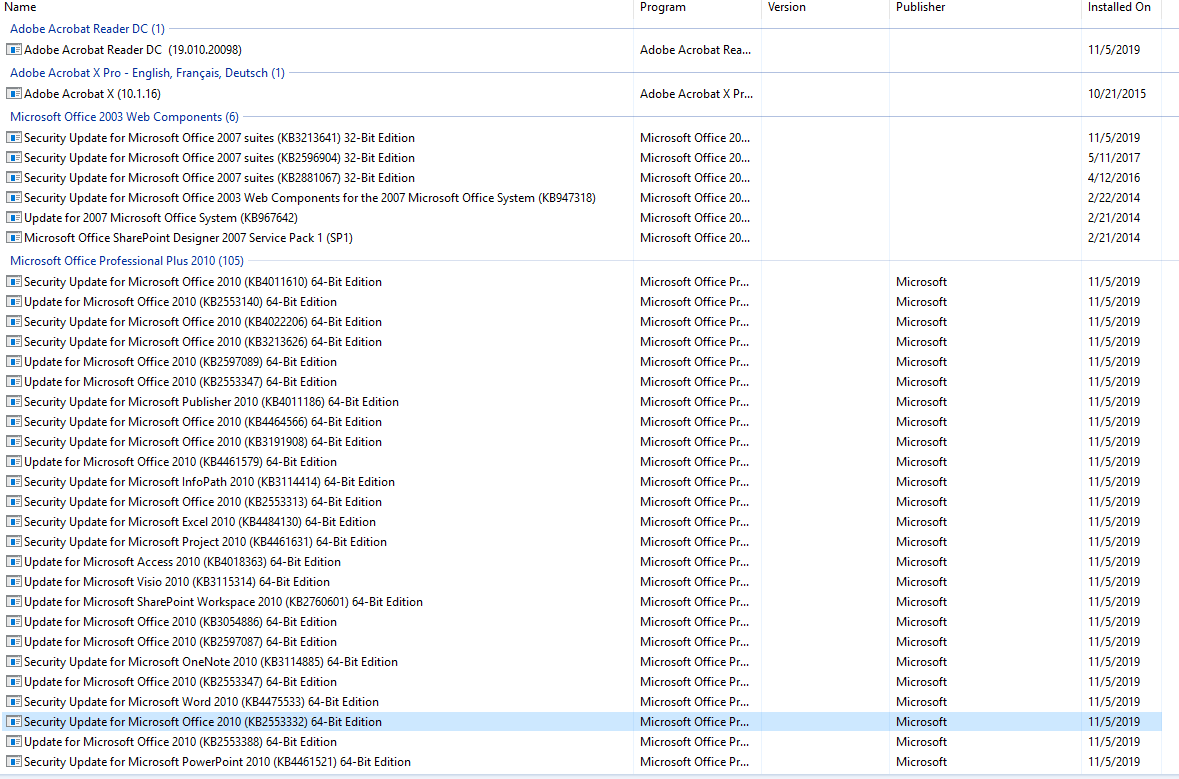Image resolution: width=1179 pixels, height=779 pixels.
Task: Click the update icon for KB3213641 row
Action: point(14,138)
